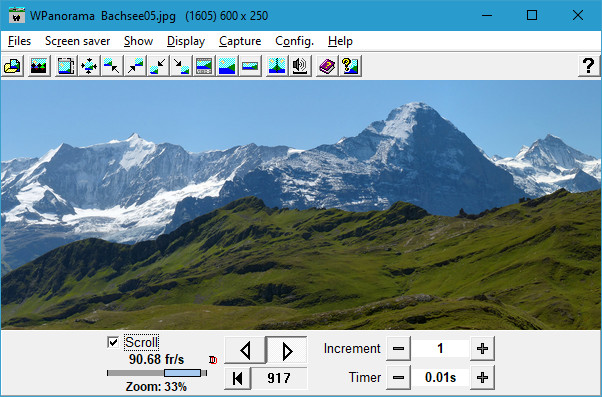Screen dimensions: 602x397
Task: Click the Increment value field showing 1
Action: [440, 349]
